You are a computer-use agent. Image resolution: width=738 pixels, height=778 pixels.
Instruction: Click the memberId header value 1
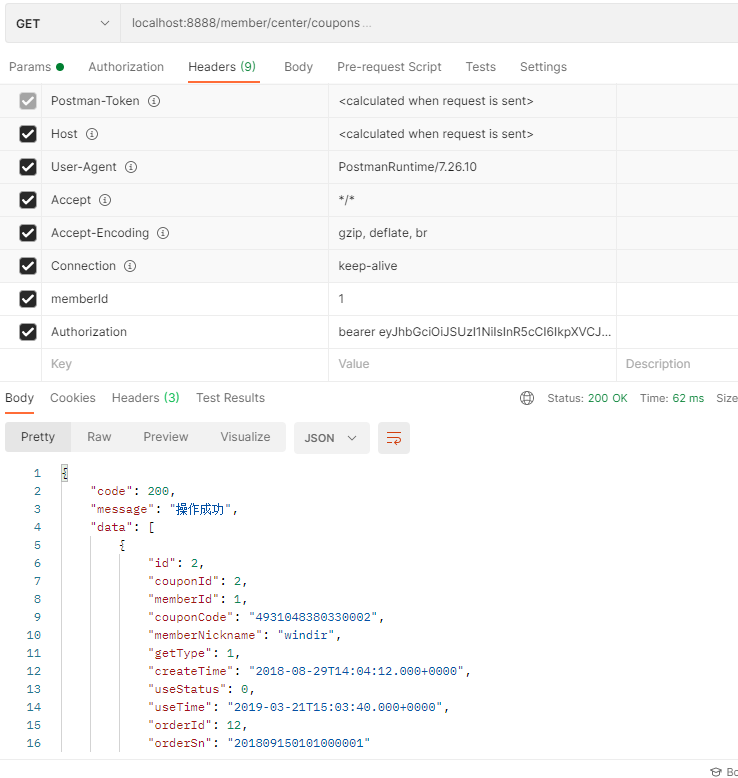(341, 299)
